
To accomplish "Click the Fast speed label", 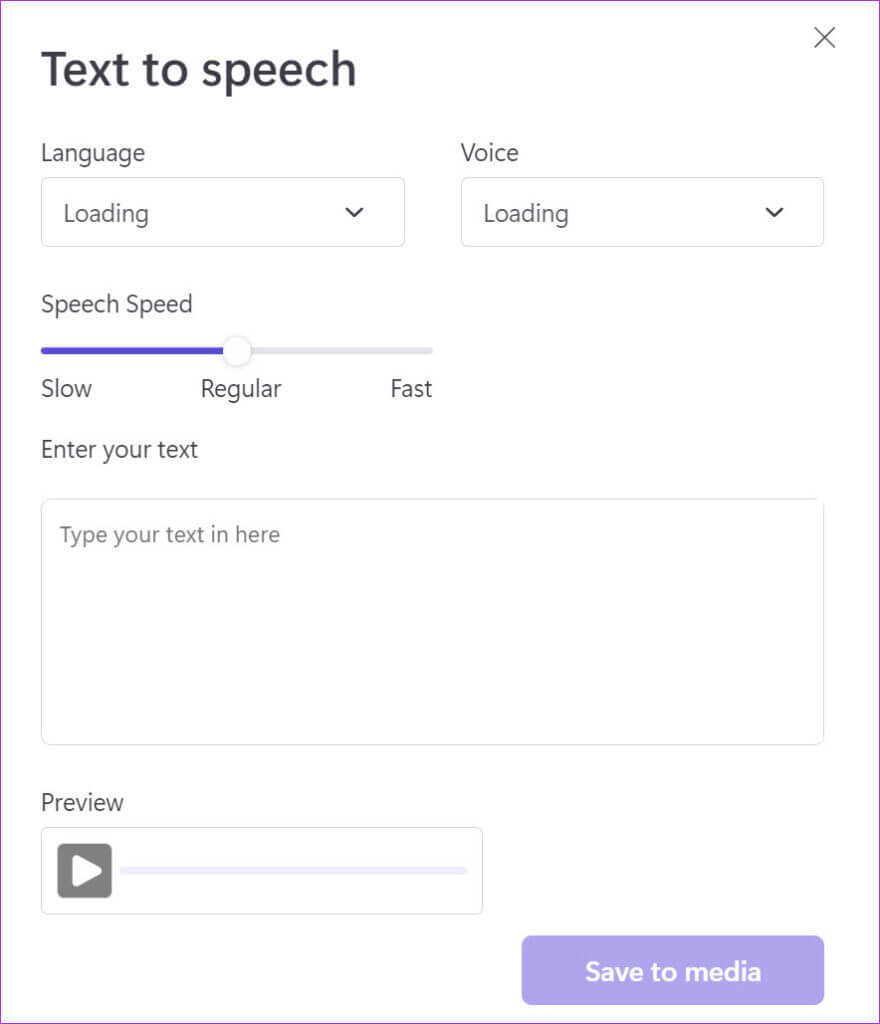I will tap(411, 389).
